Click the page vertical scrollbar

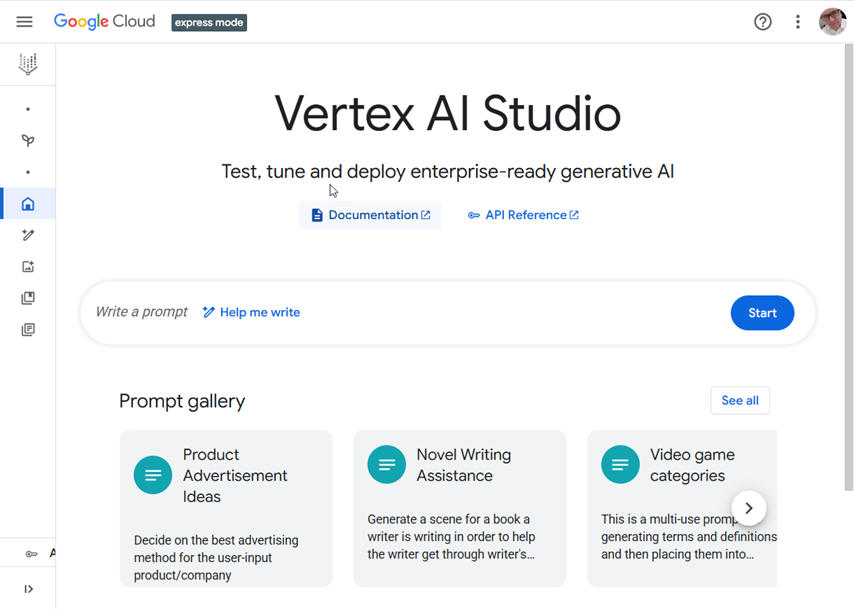849,267
